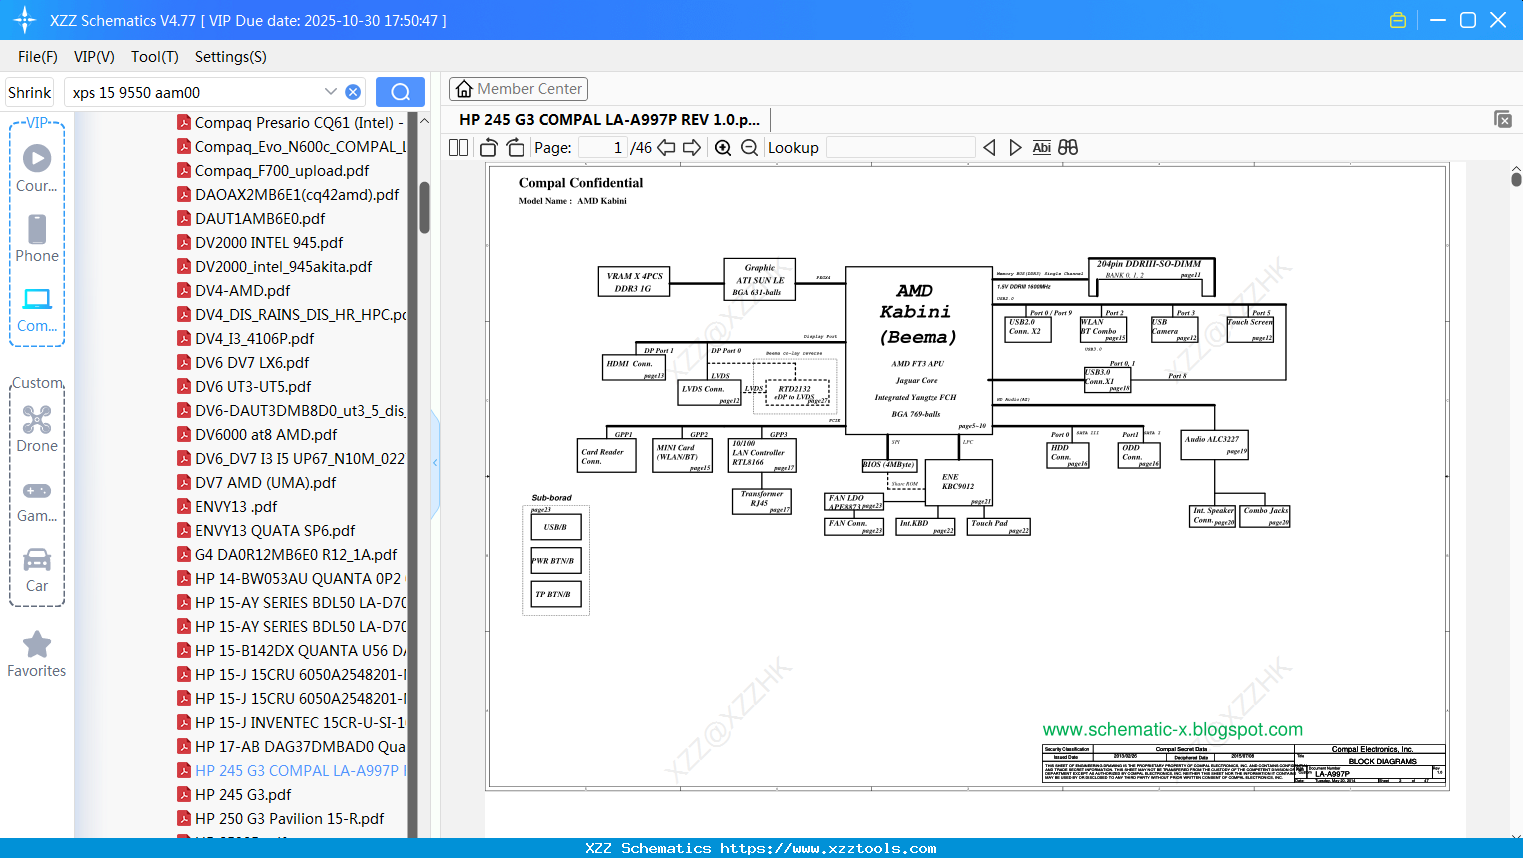
Task: Select highlighted HP 245 G3 COMPAL LA-A997P file
Action: pos(291,770)
